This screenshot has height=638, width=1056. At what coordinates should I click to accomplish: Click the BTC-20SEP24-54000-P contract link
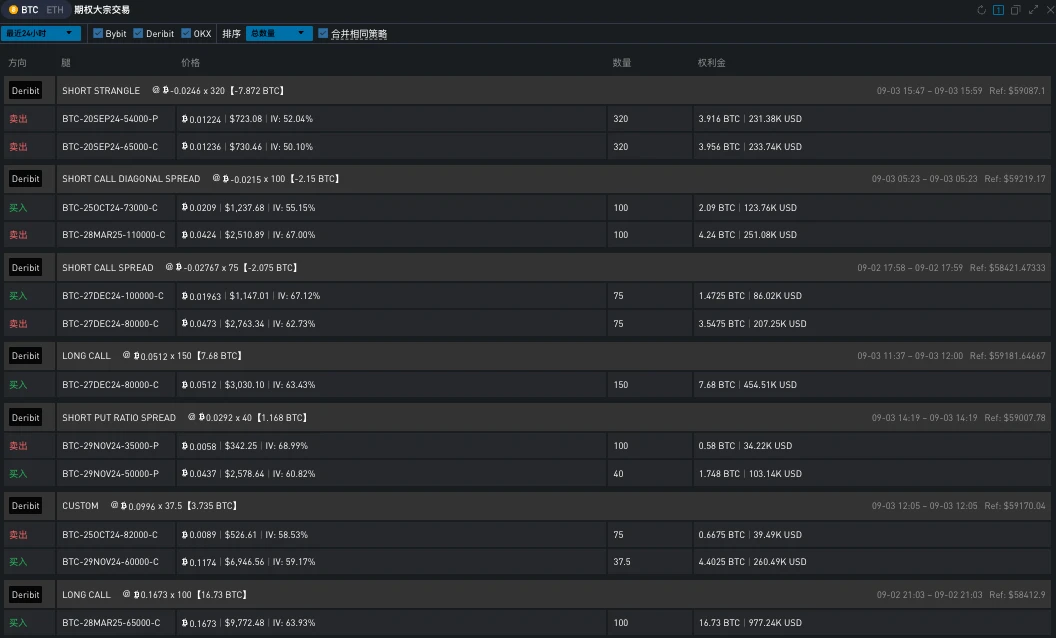click(x=110, y=119)
